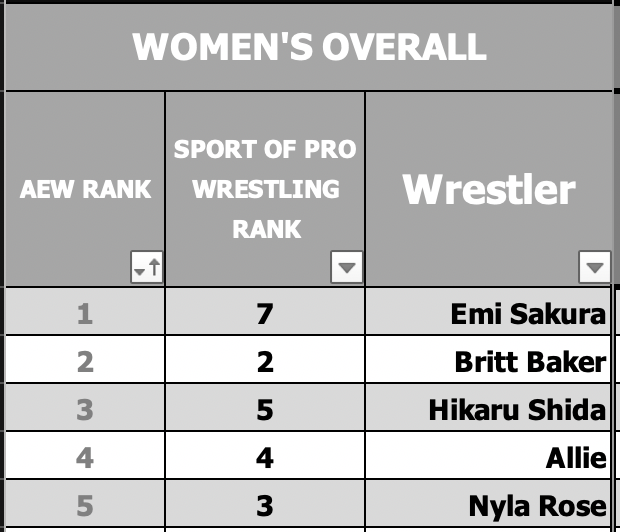
Task: Select Hikaru Shida's pro wrestling rank 5
Action: click(265, 407)
